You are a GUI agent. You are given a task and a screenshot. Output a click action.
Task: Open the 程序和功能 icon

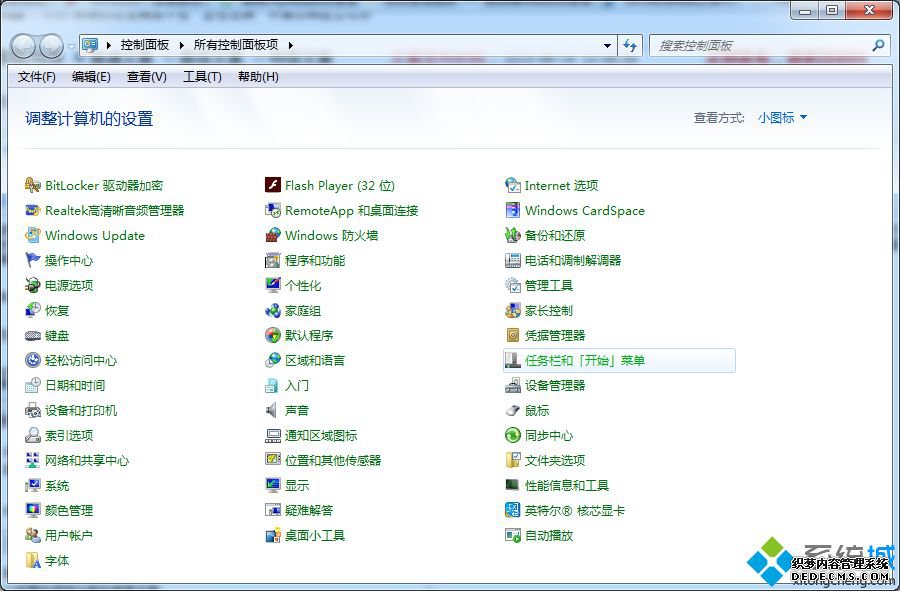tap(273, 260)
